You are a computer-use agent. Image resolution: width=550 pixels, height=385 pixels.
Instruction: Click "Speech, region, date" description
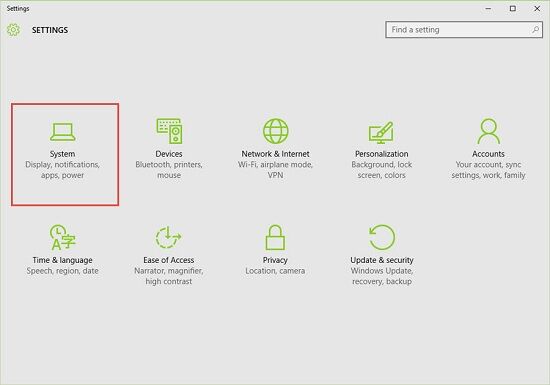pos(62,271)
